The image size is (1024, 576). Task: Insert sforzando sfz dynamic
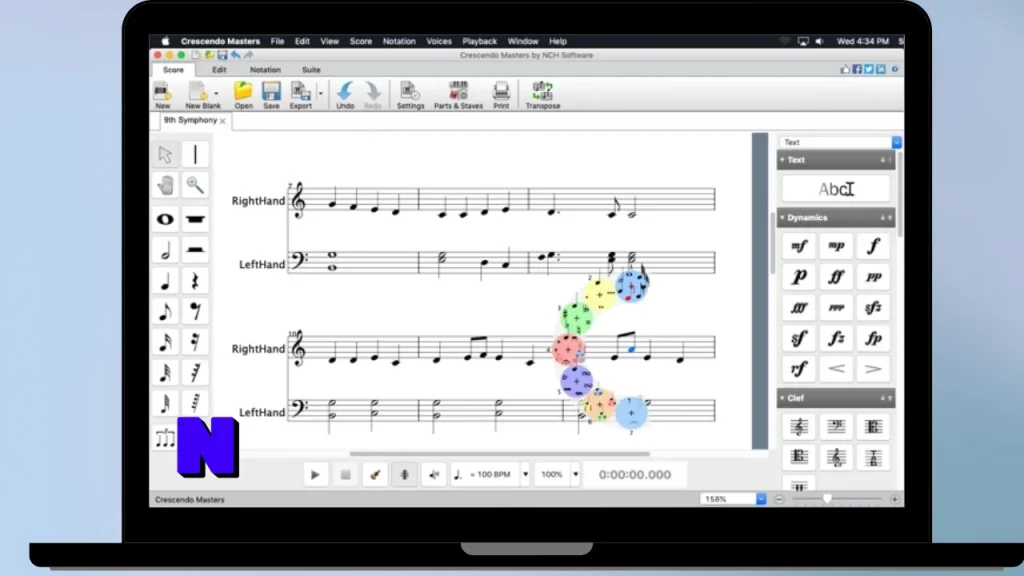[873, 308]
